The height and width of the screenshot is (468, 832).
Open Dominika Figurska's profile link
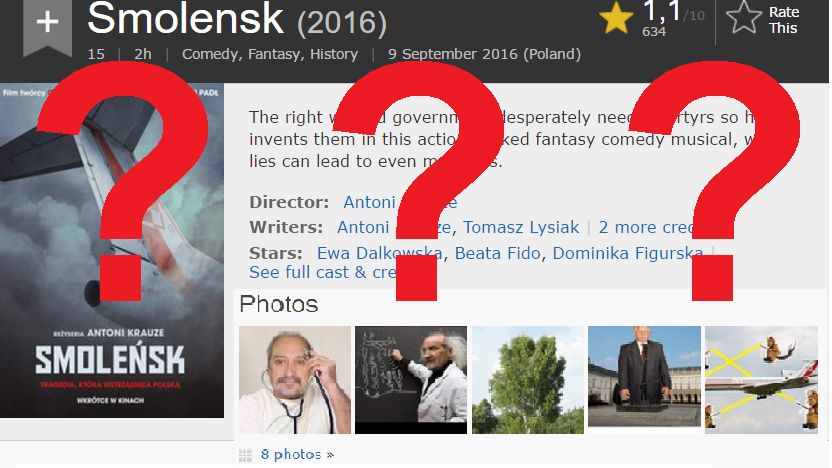[x=628, y=253]
